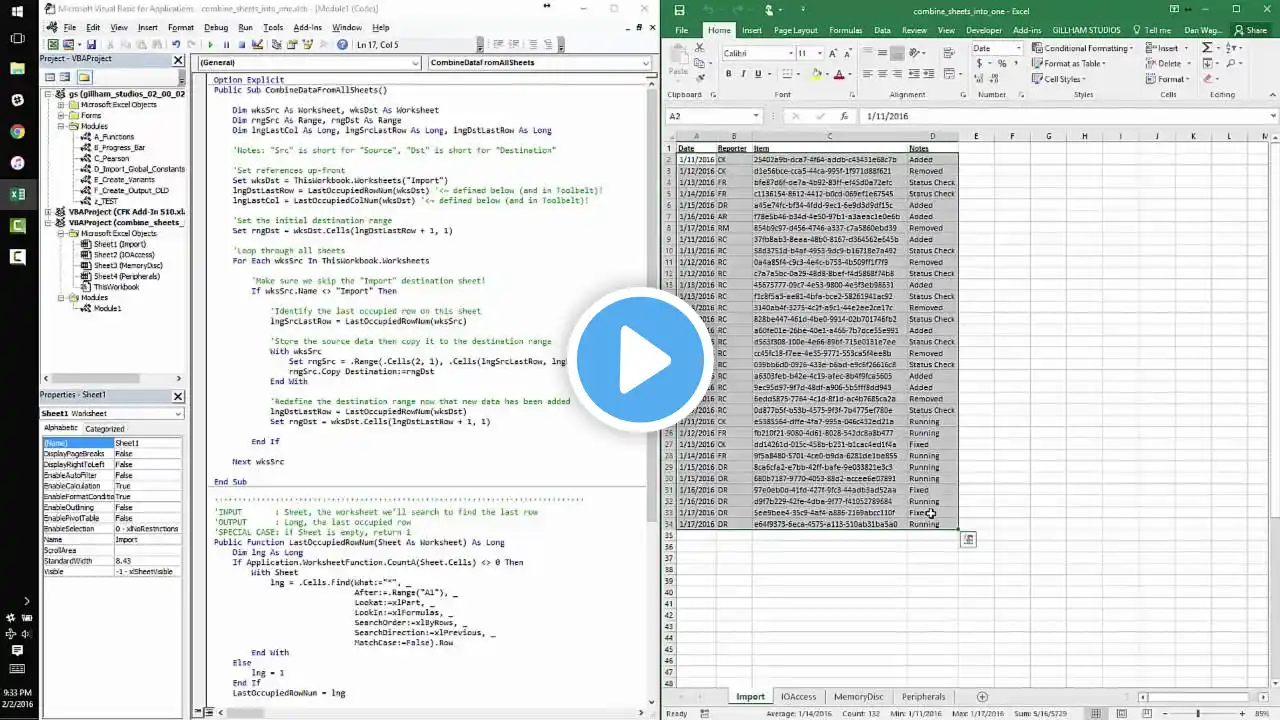This screenshot has width=1280, height=720.
Task: Toggle Bold formatting in the Excel ribbon
Action: tap(728, 74)
